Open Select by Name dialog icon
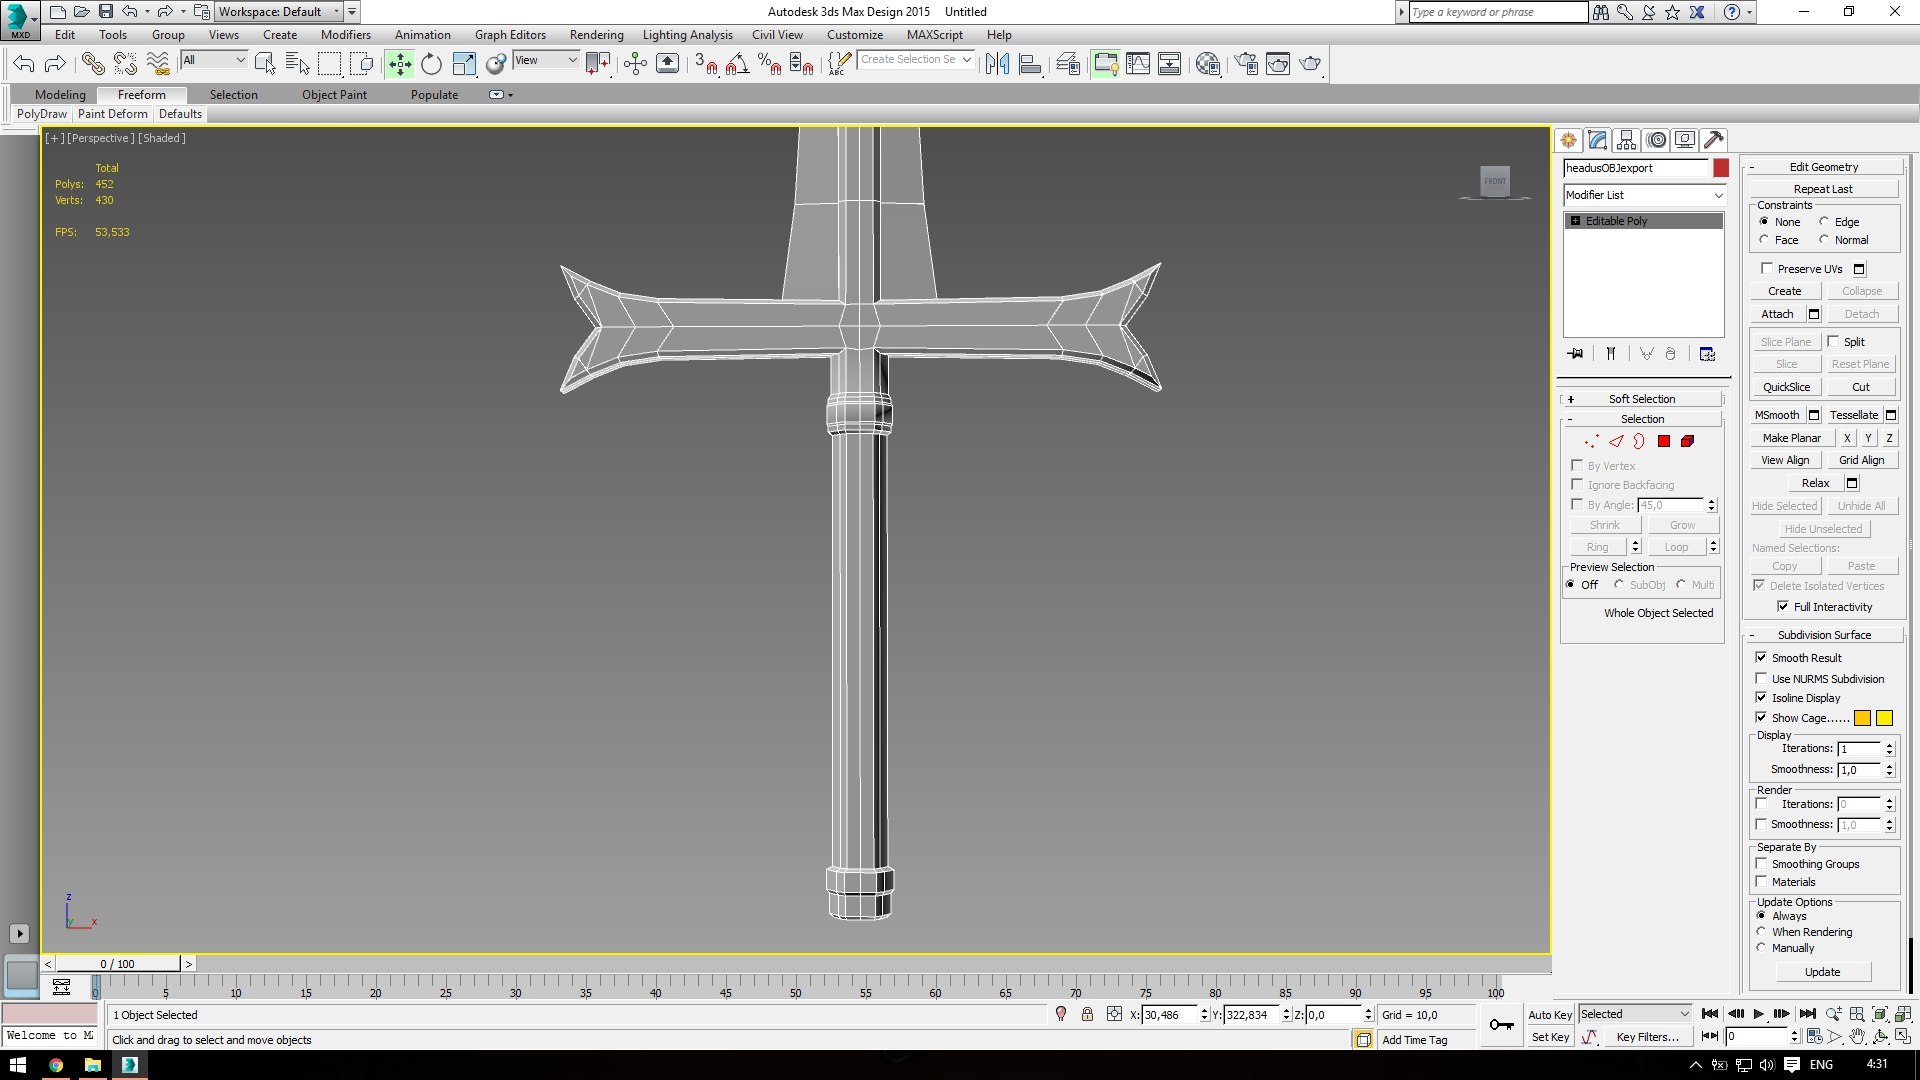The image size is (1920, 1080). (x=298, y=64)
